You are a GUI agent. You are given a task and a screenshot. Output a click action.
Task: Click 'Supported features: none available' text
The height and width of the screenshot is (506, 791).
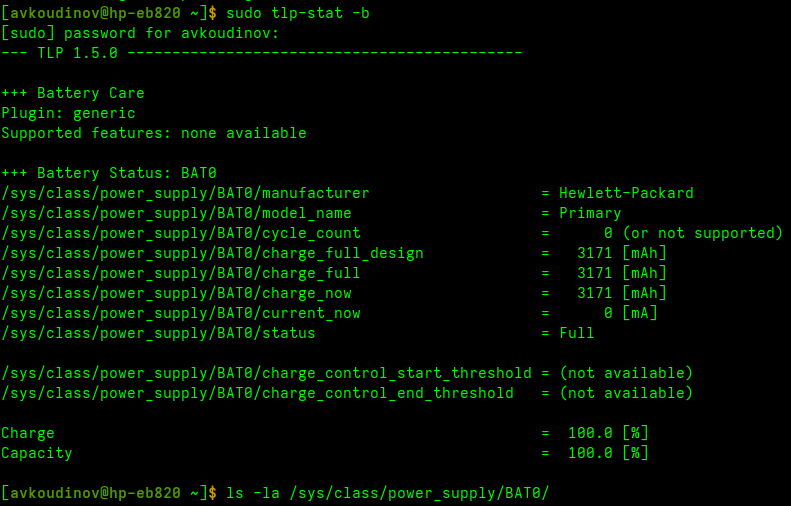coord(154,133)
